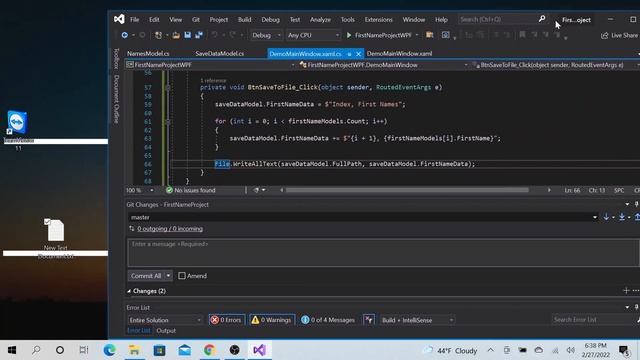Click the 0 outgoing / 0 incoming link

pyautogui.click(x=170, y=229)
